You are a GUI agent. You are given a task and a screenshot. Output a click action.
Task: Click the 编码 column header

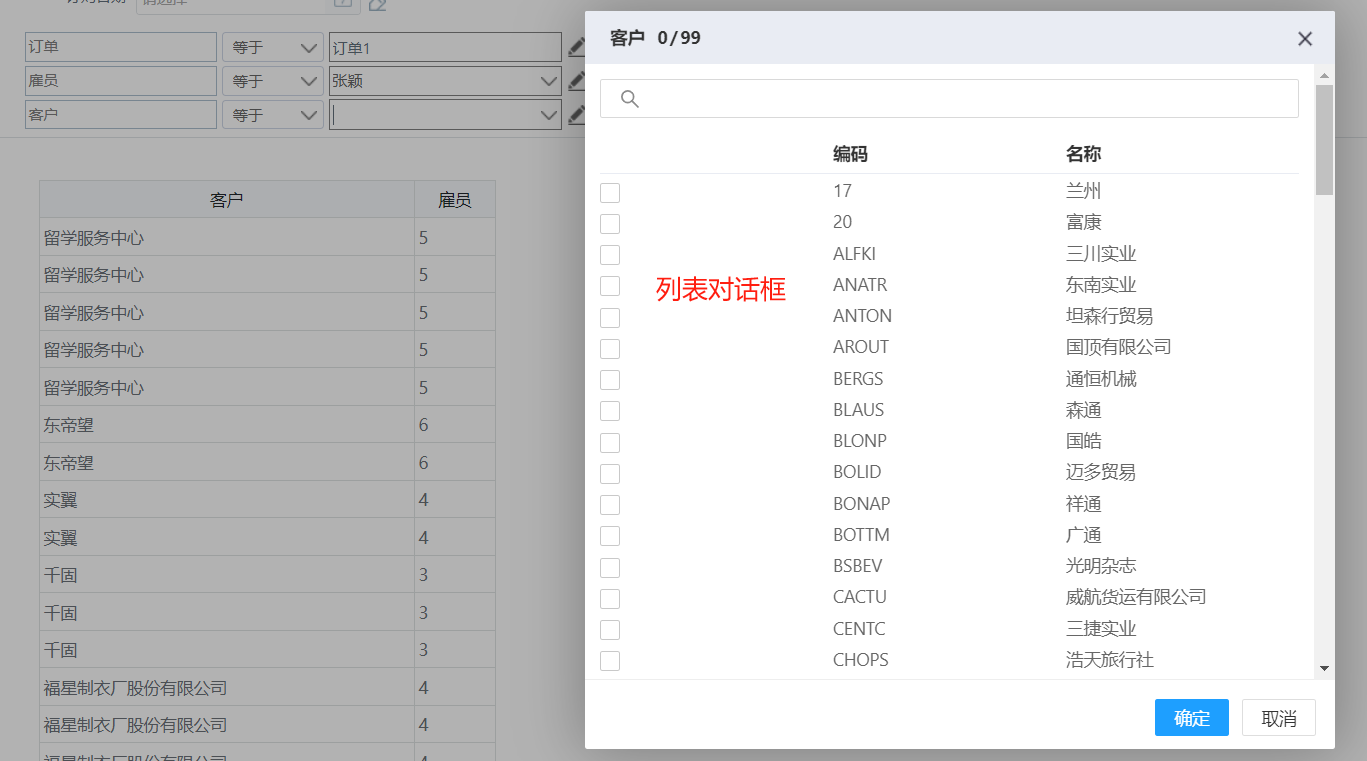850,154
